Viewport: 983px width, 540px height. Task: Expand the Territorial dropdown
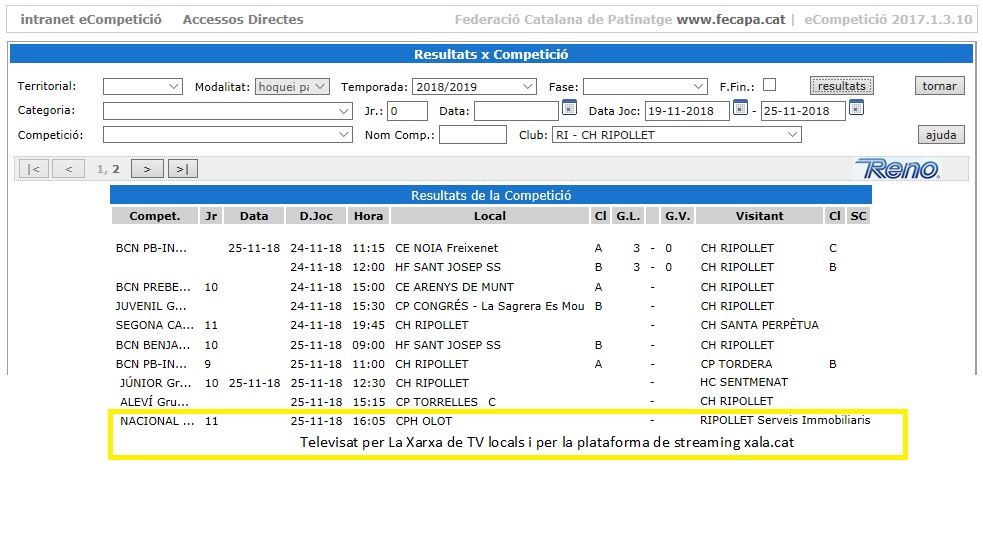coord(143,87)
